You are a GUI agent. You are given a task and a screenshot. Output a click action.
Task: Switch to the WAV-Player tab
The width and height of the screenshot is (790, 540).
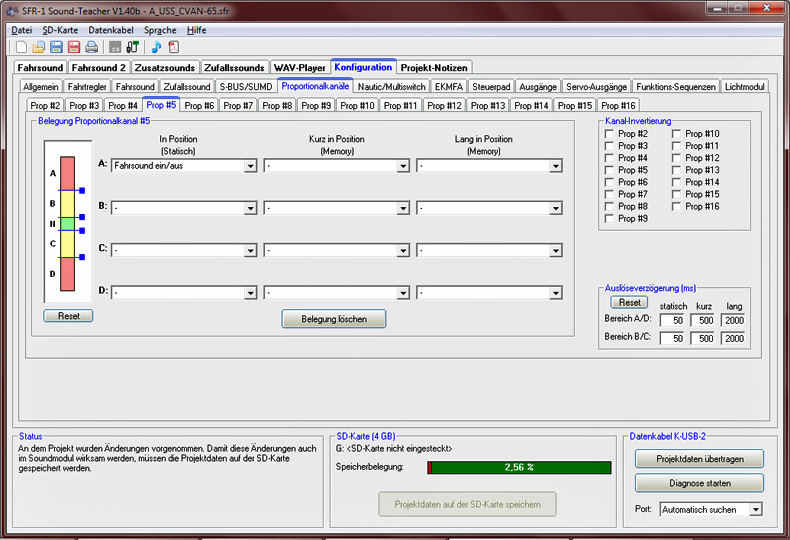click(x=300, y=68)
